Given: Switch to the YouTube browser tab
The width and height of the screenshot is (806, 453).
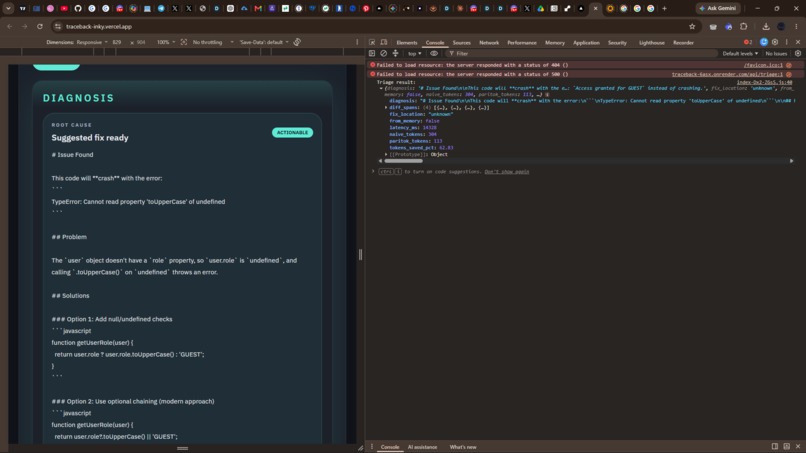Looking at the screenshot, I should tap(64, 8).
